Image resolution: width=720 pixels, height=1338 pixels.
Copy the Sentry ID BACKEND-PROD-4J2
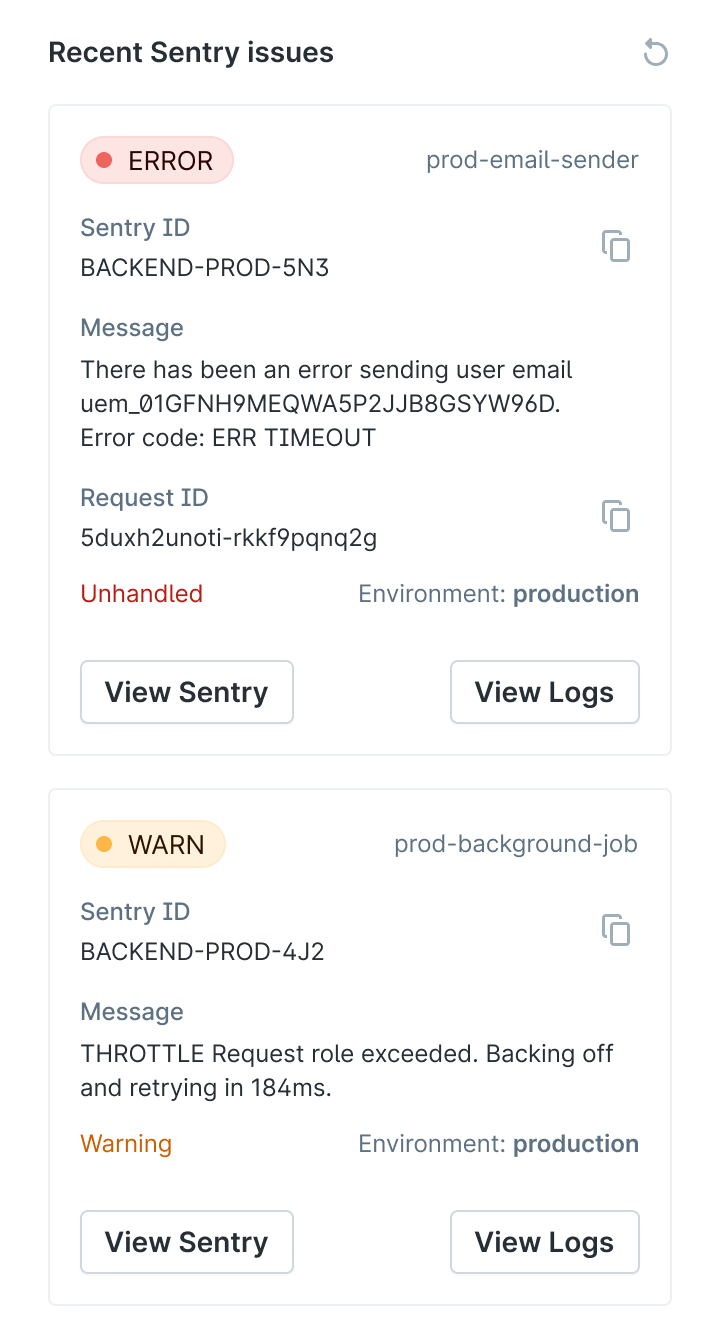point(616,930)
